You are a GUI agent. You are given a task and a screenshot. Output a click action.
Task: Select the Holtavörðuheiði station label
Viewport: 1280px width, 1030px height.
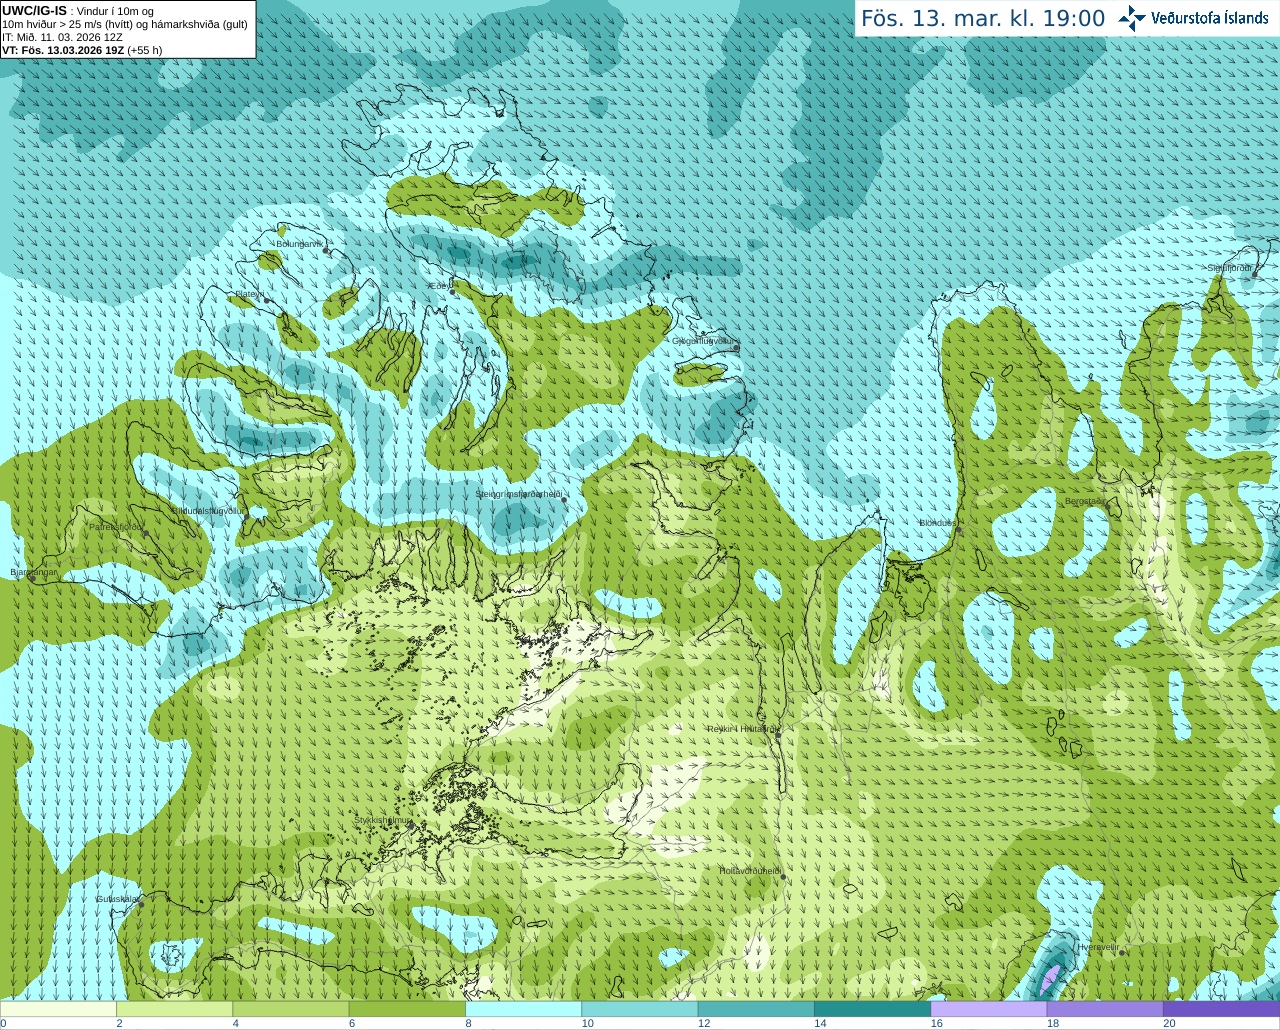pos(750,871)
